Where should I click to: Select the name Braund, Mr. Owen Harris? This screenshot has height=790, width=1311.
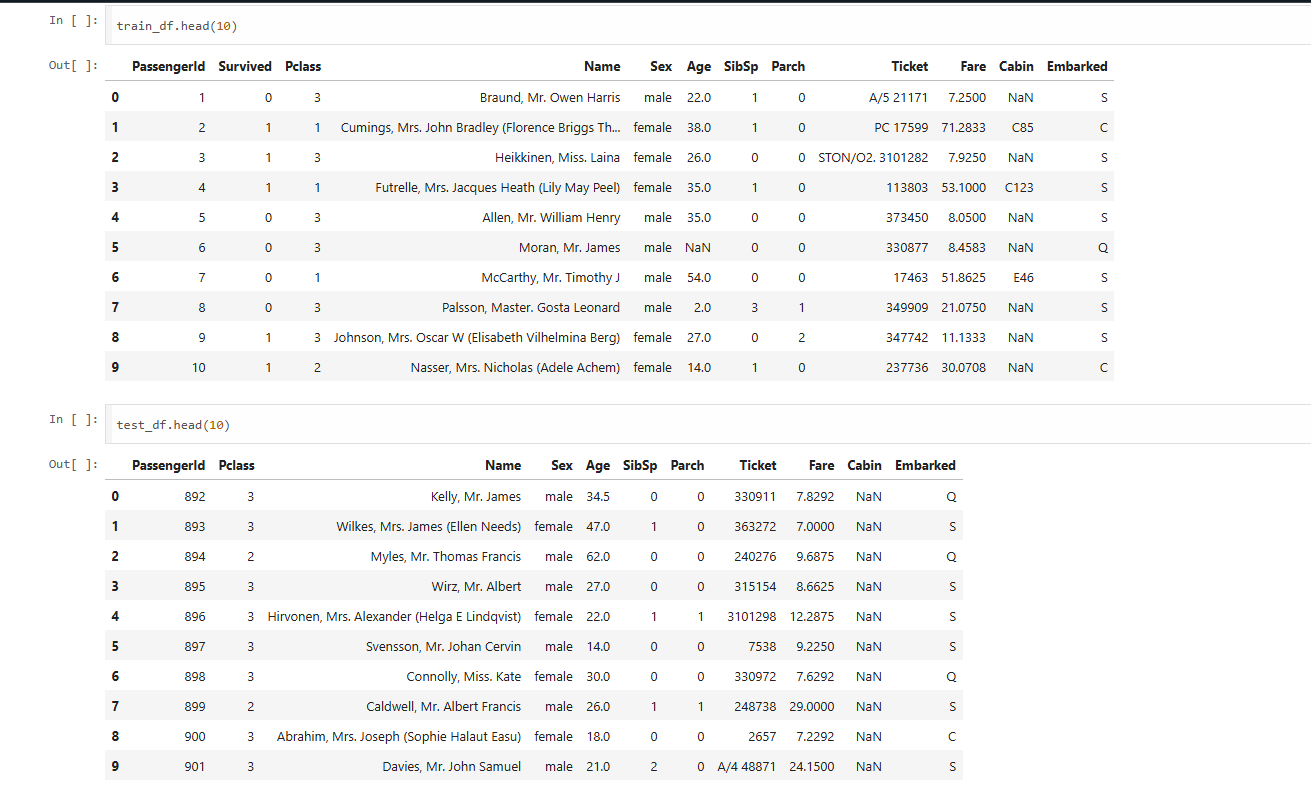550,98
